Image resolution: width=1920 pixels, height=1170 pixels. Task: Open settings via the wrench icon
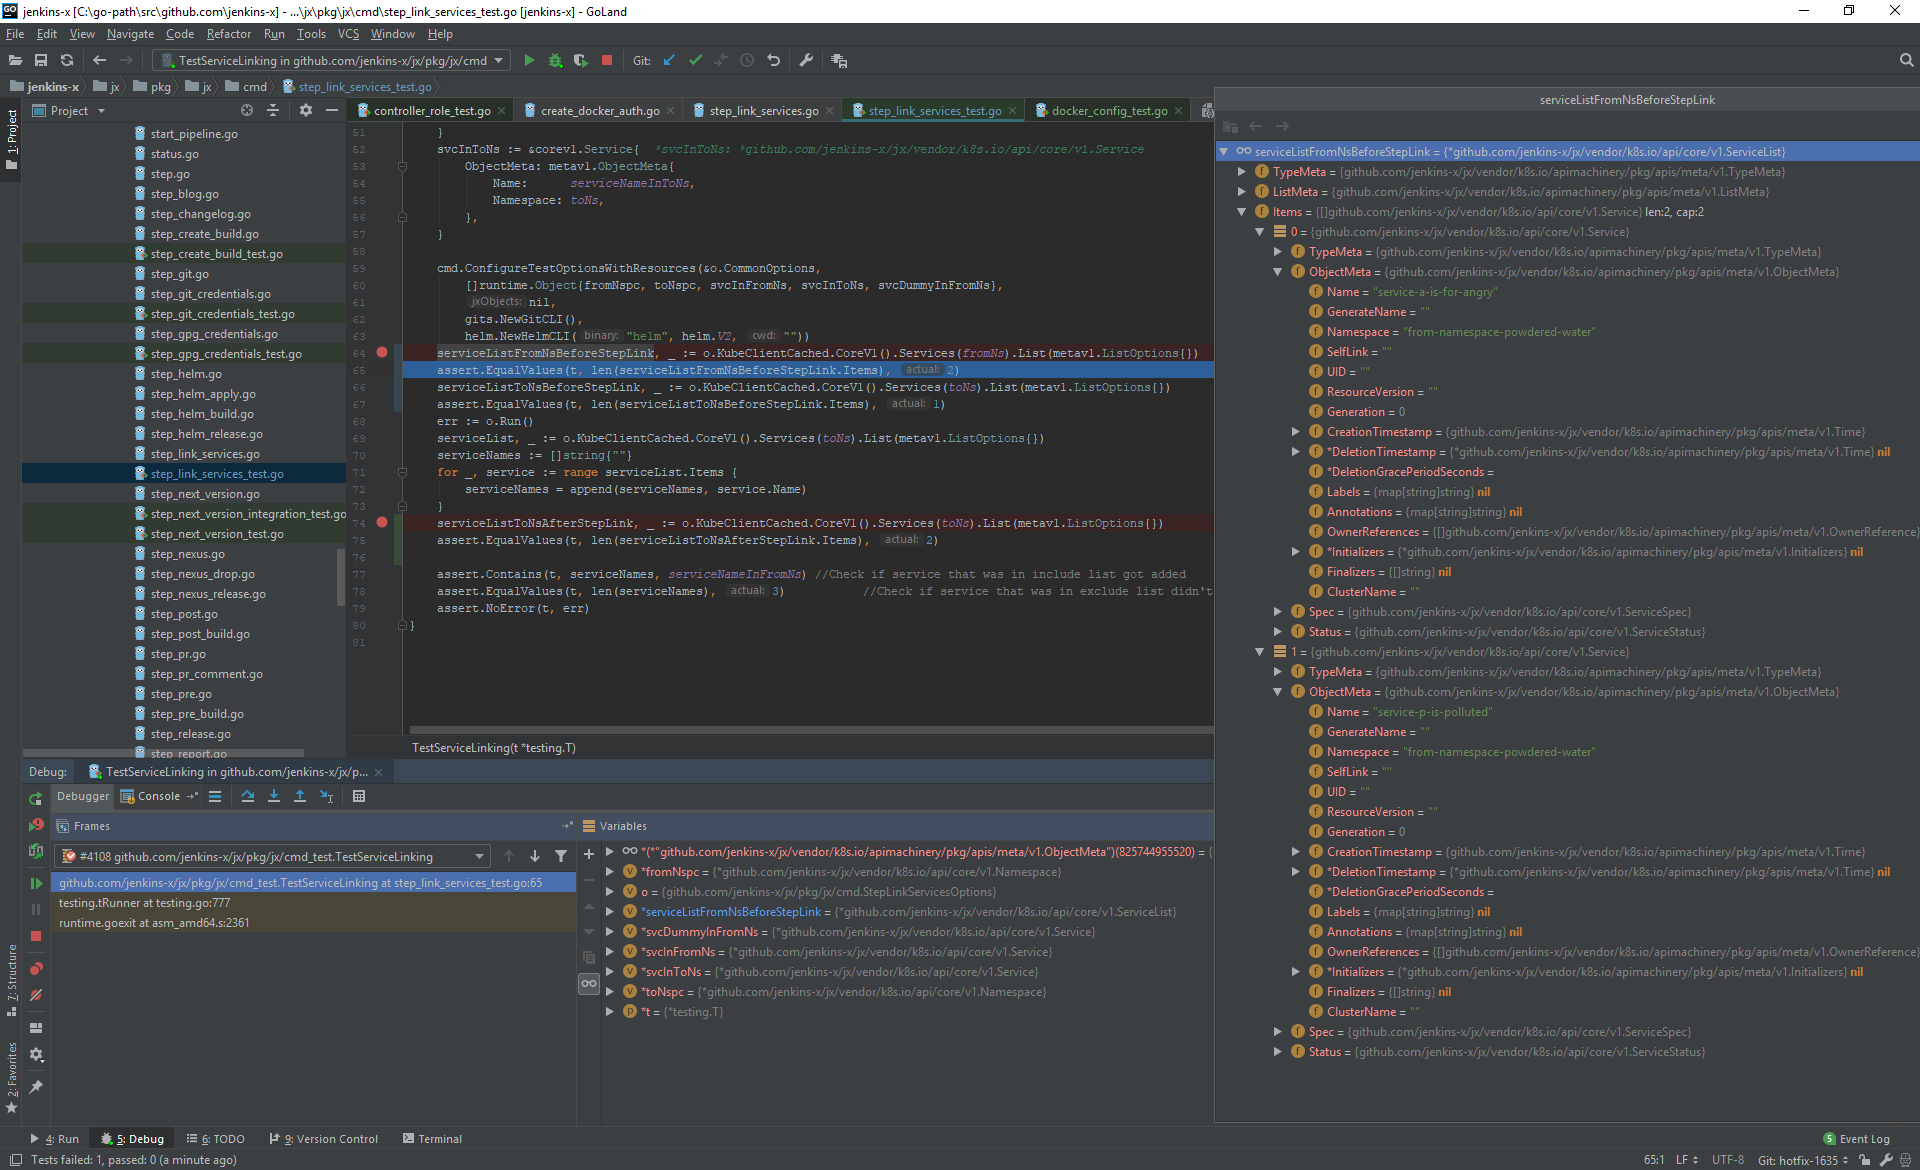point(806,61)
